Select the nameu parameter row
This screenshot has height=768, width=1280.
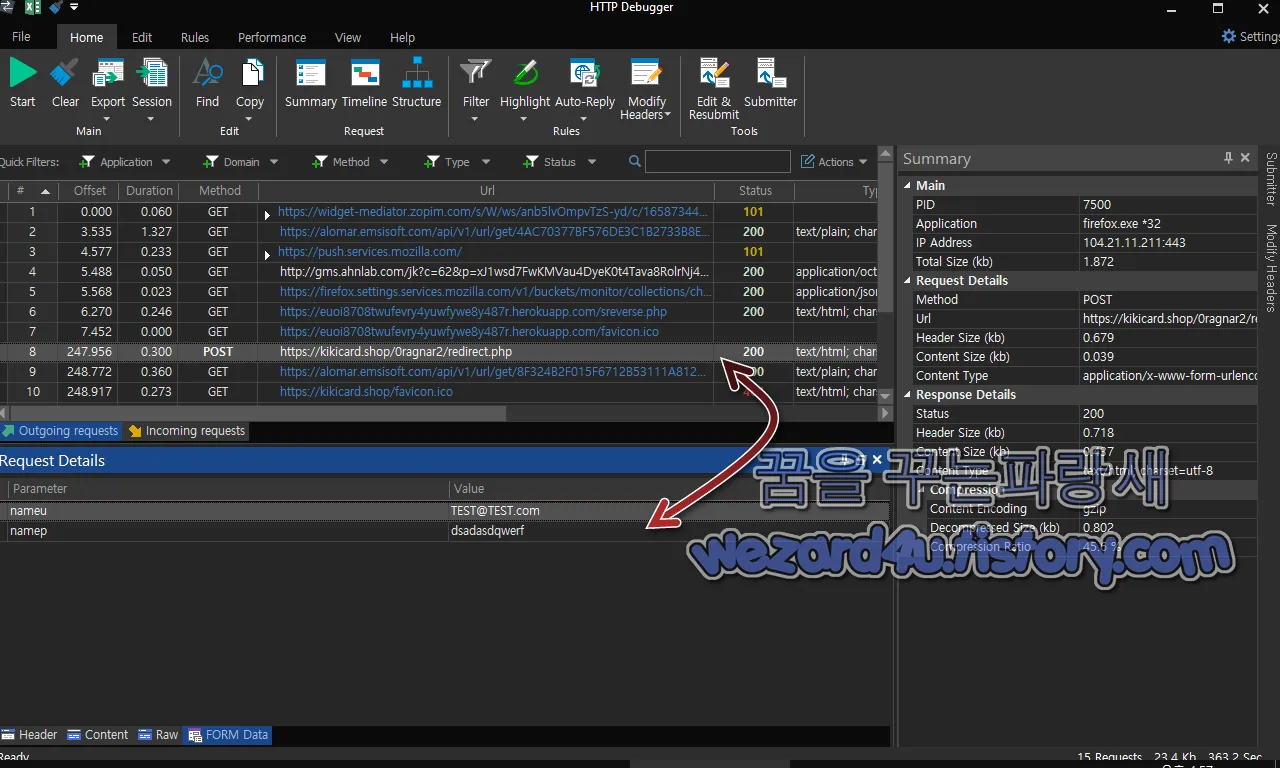(444, 511)
